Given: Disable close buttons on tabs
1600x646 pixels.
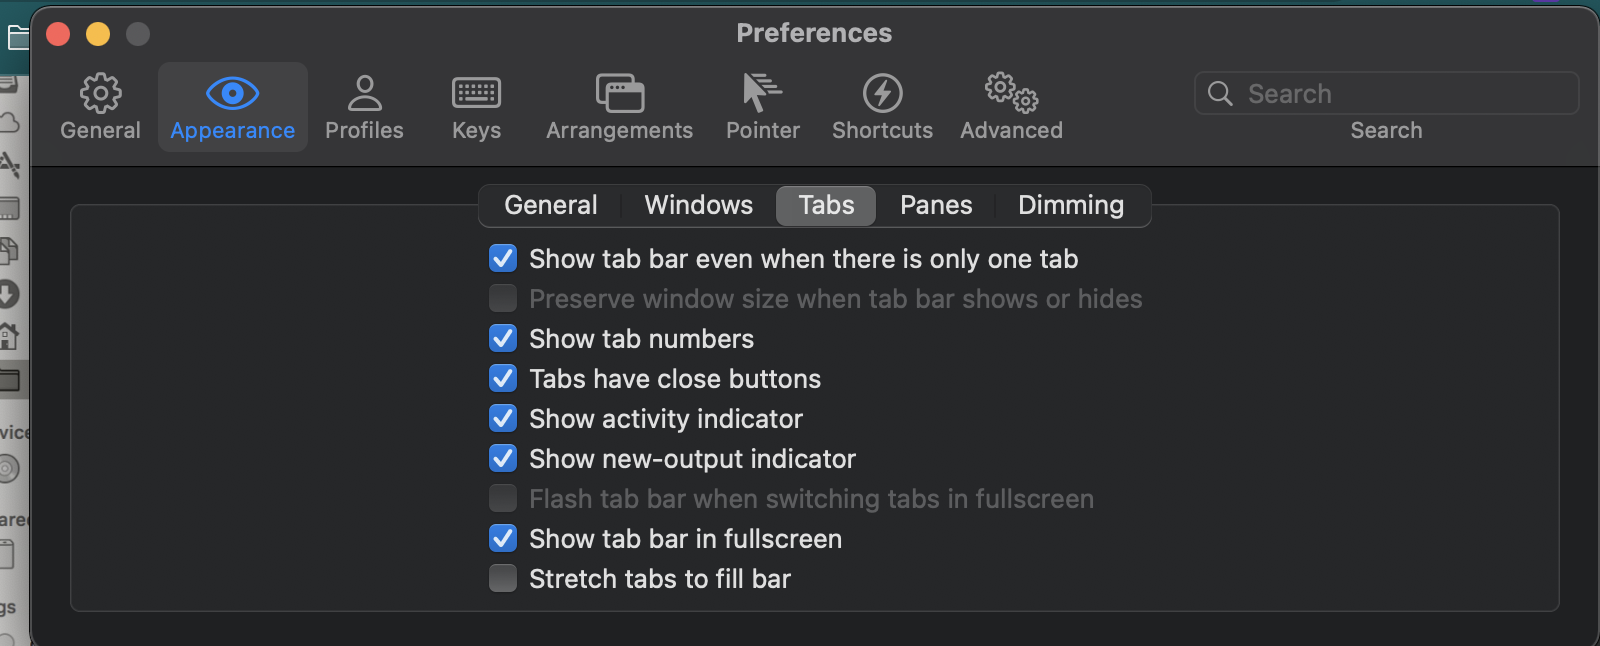Looking at the screenshot, I should [503, 378].
